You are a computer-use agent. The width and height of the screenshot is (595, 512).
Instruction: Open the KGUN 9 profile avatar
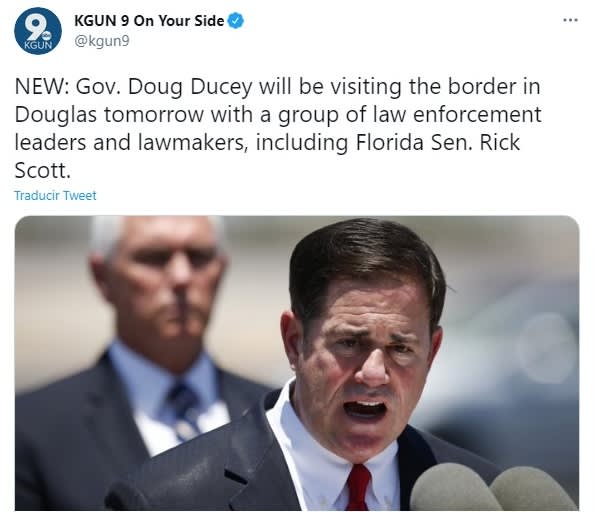38,31
